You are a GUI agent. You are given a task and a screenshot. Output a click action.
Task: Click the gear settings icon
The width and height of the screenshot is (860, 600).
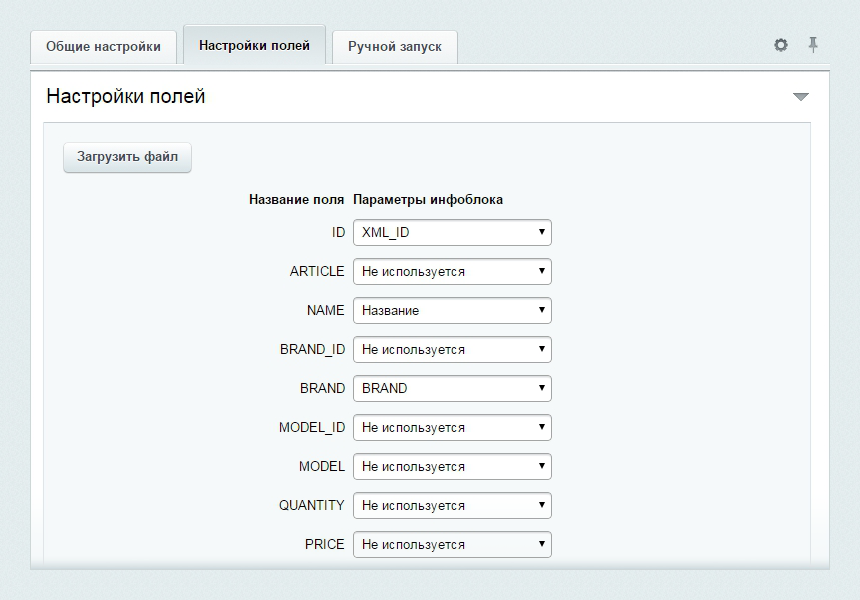(781, 45)
